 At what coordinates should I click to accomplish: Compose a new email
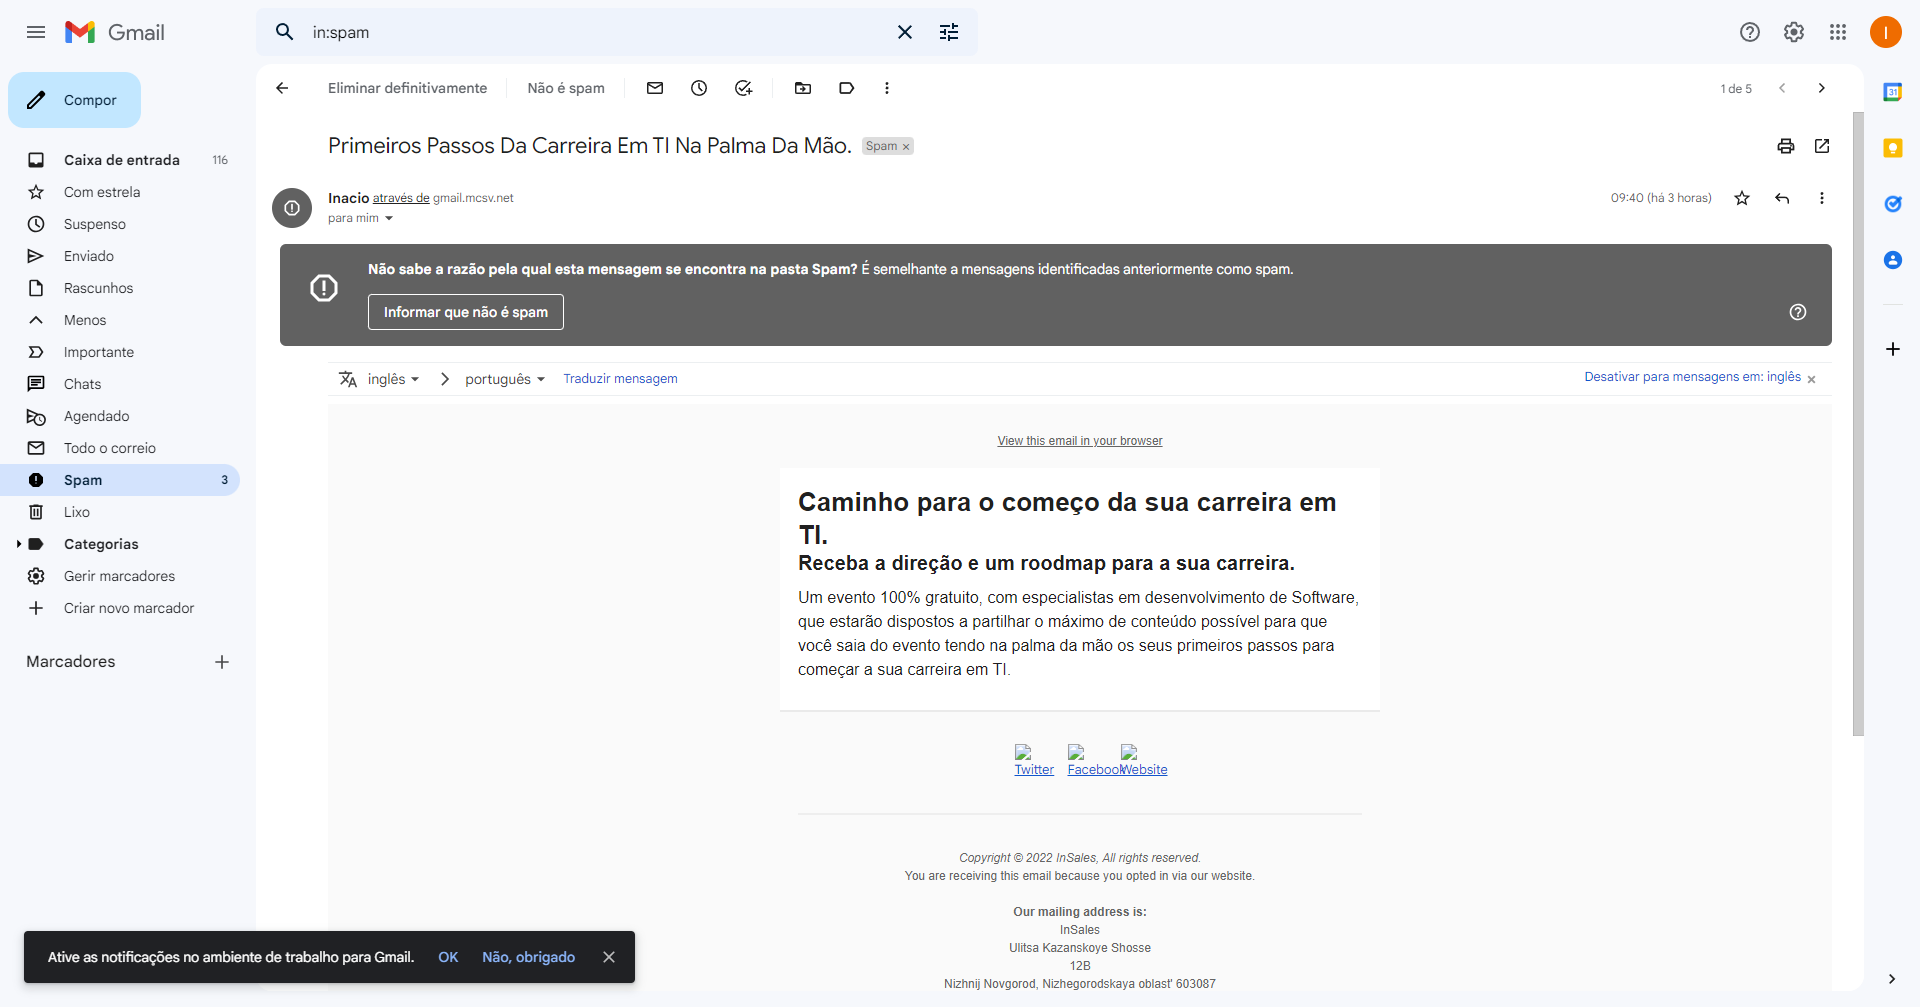point(74,100)
